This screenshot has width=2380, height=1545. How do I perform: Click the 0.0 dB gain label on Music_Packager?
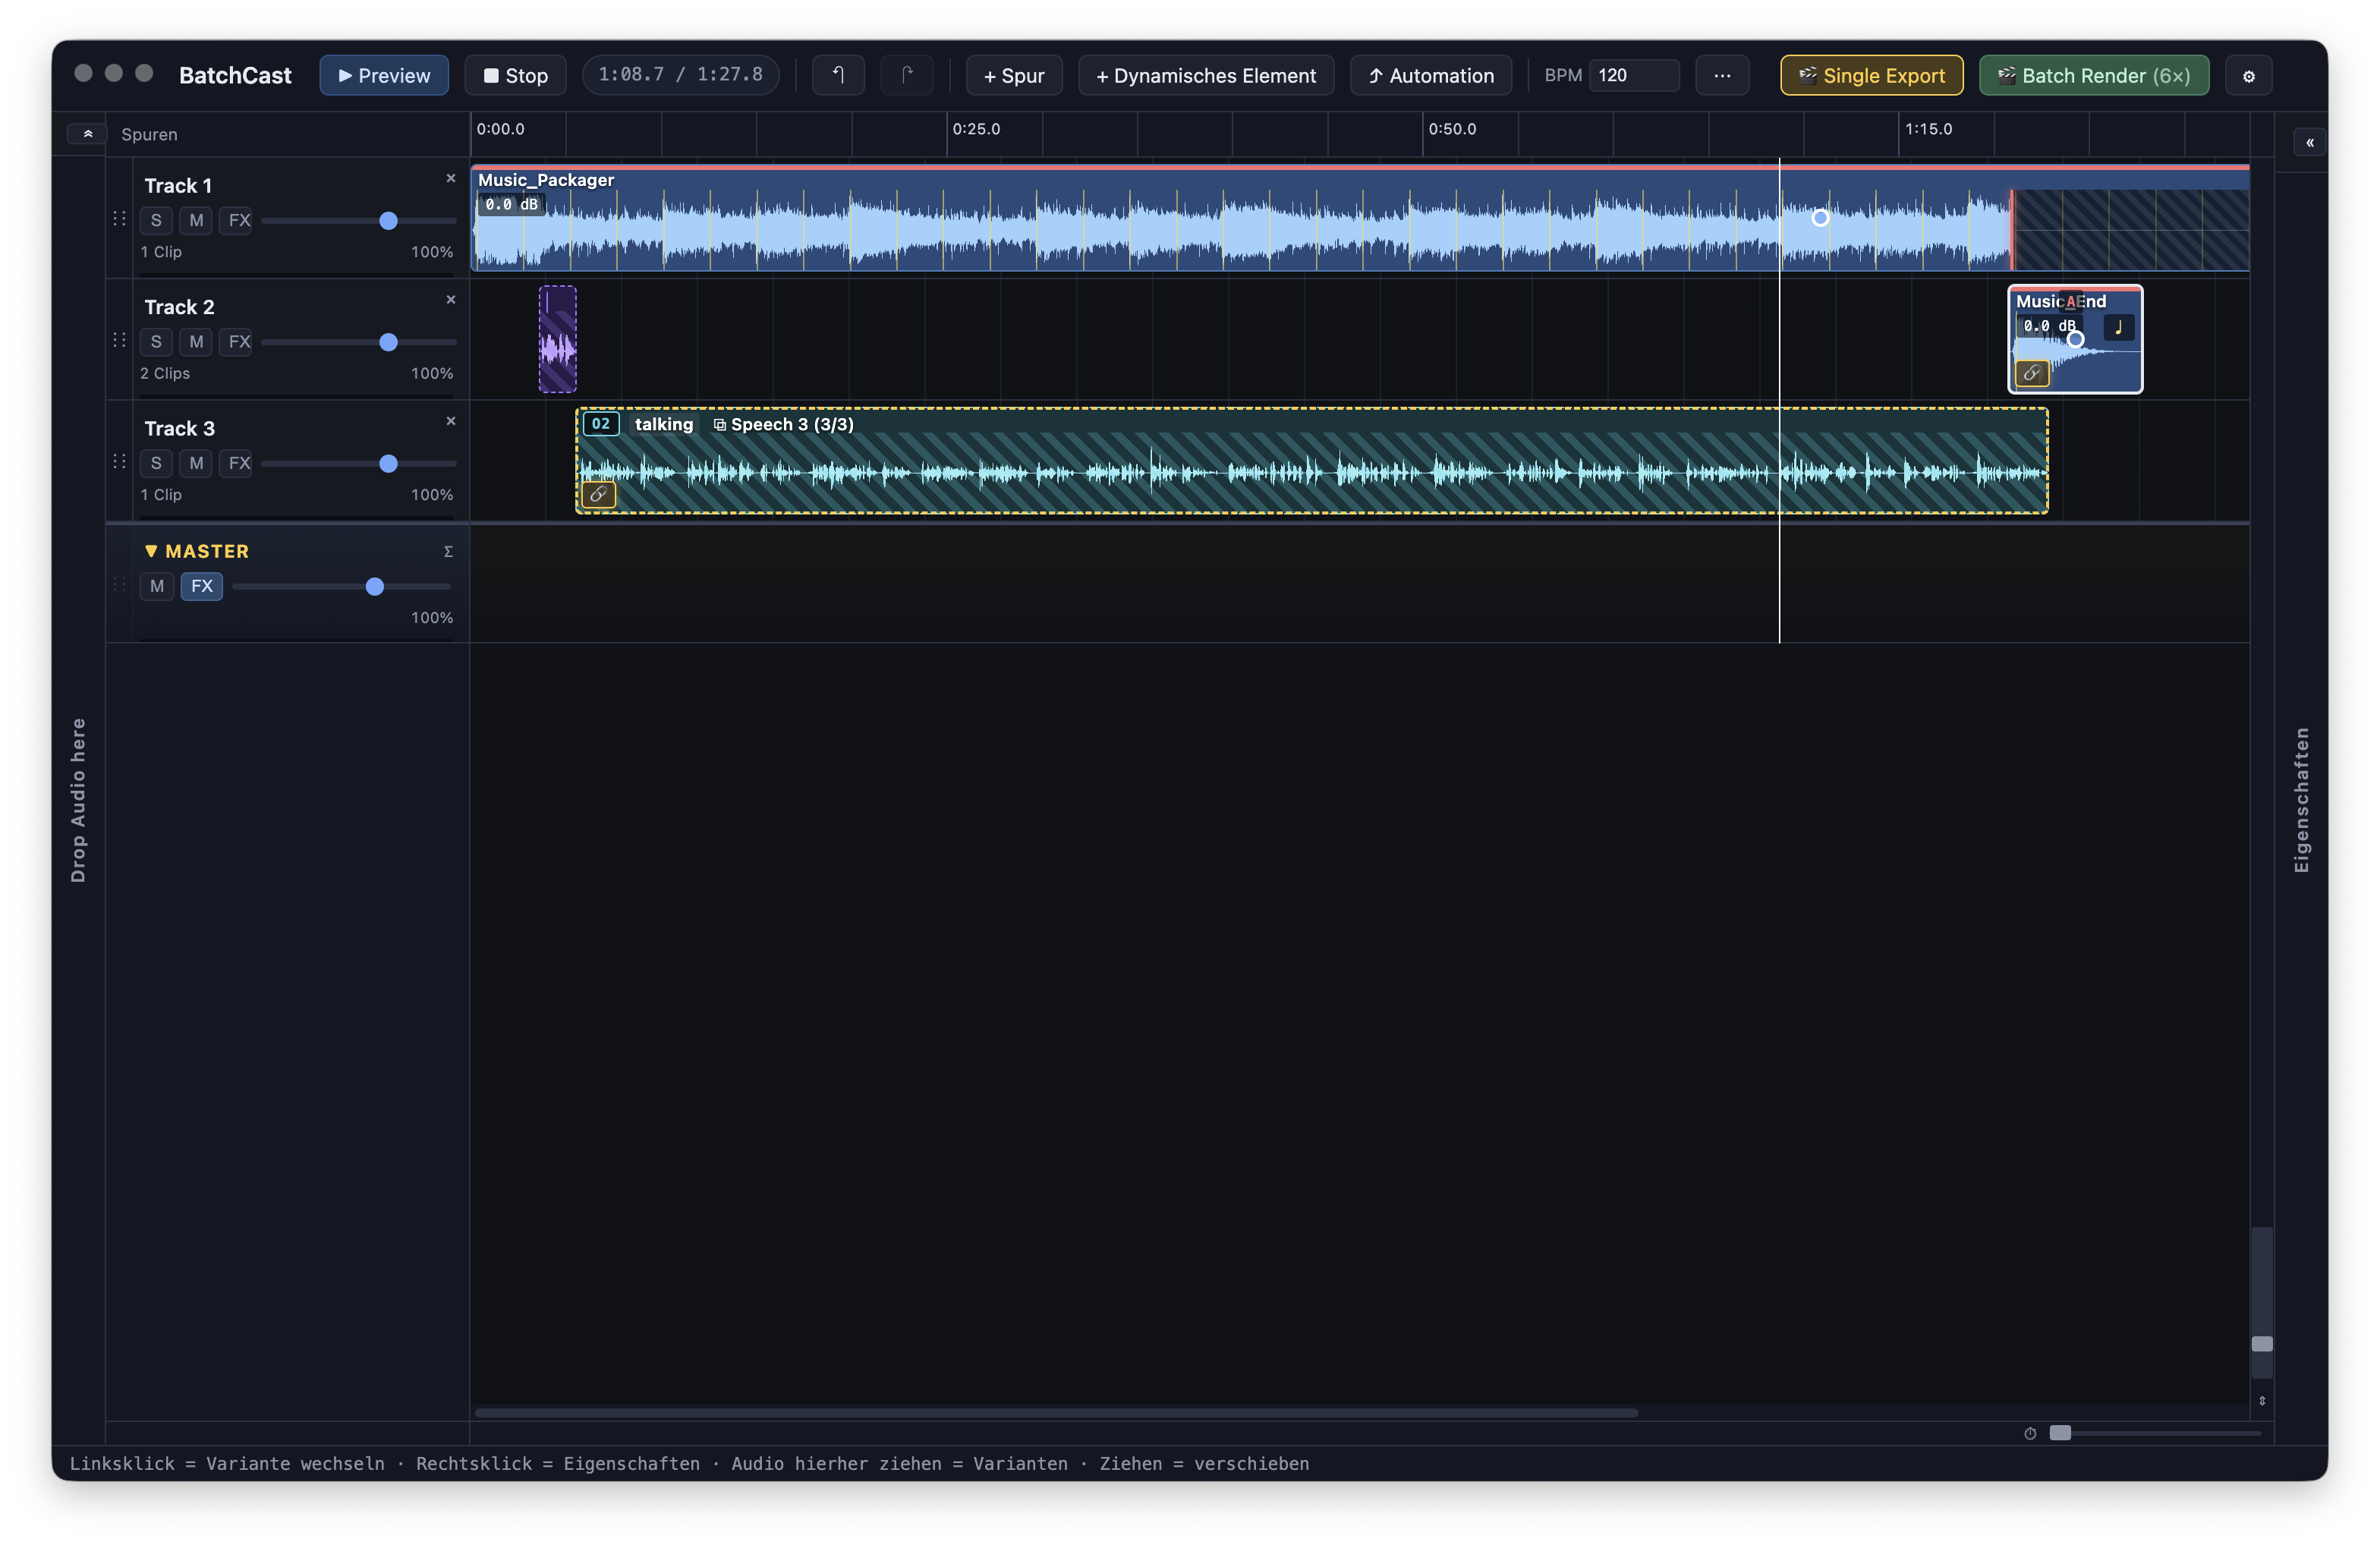(512, 204)
